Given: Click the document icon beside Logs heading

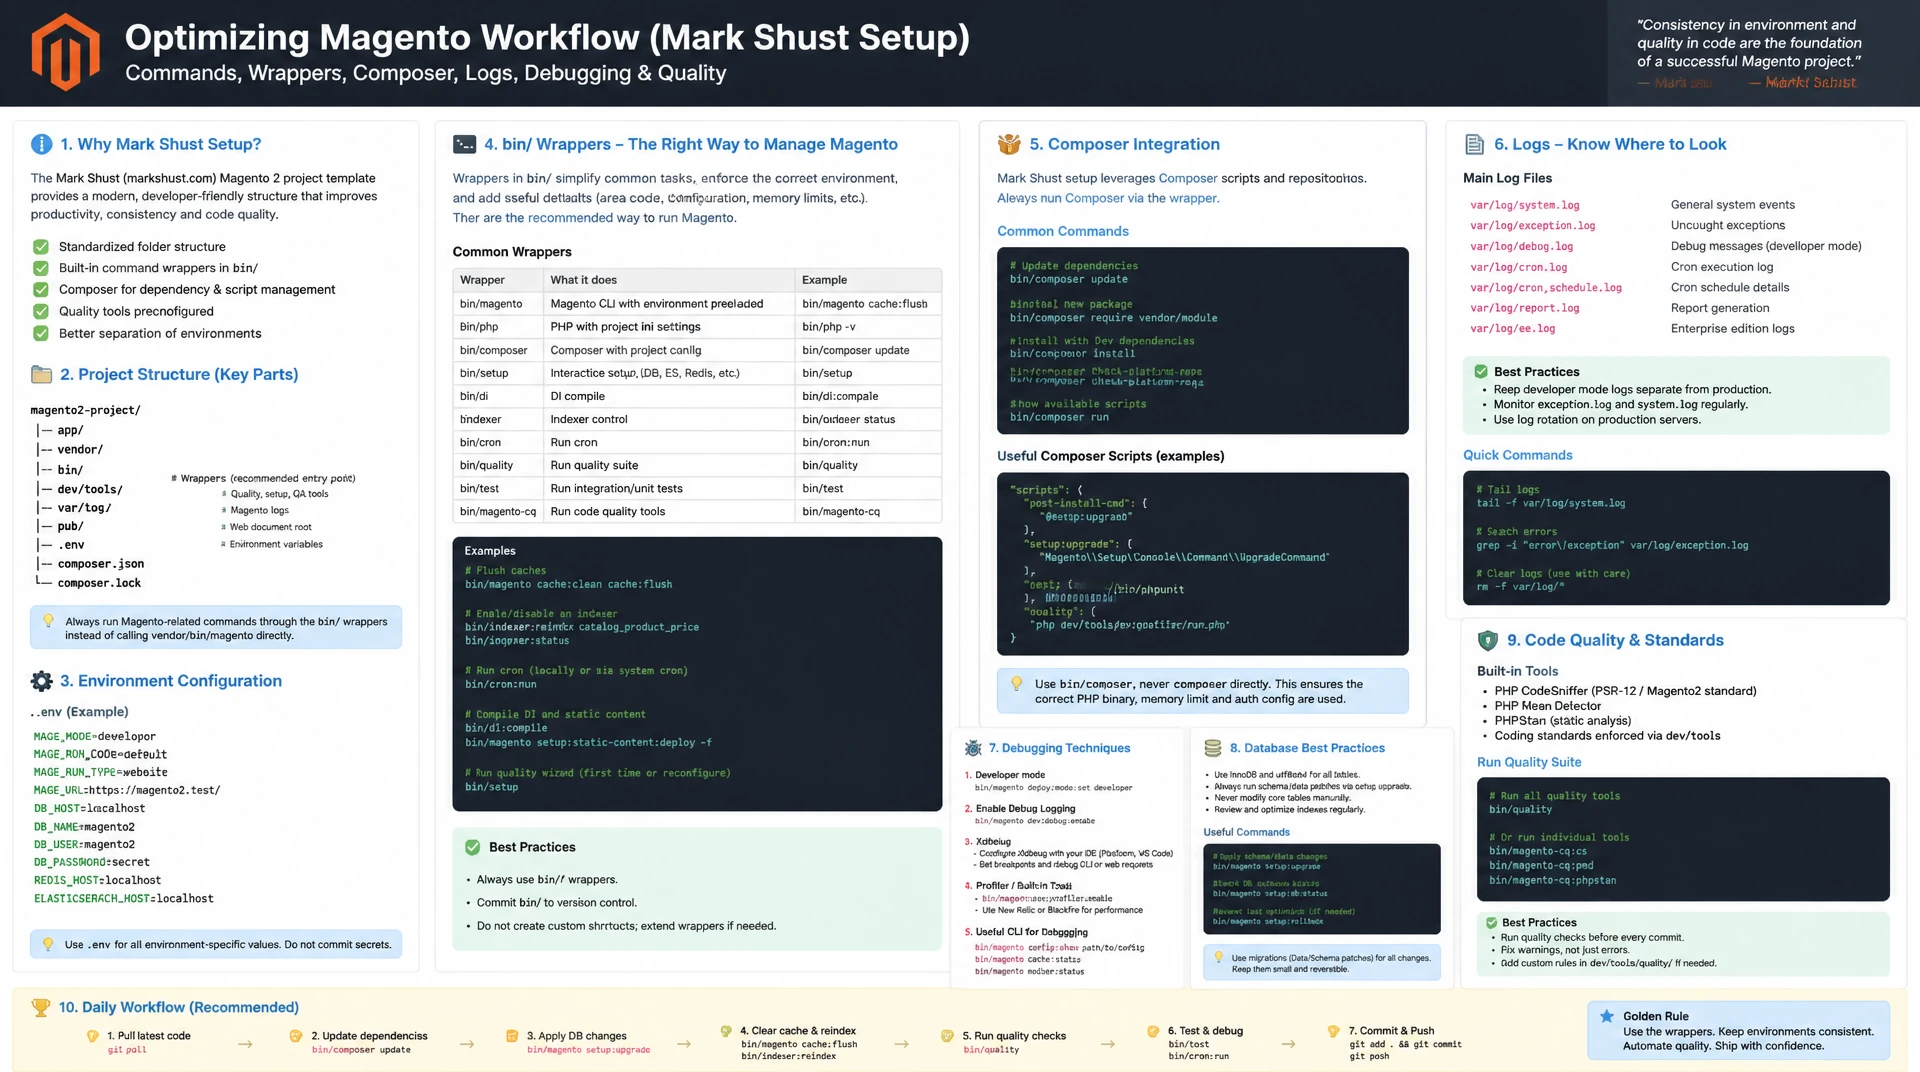Looking at the screenshot, I should (x=1474, y=144).
